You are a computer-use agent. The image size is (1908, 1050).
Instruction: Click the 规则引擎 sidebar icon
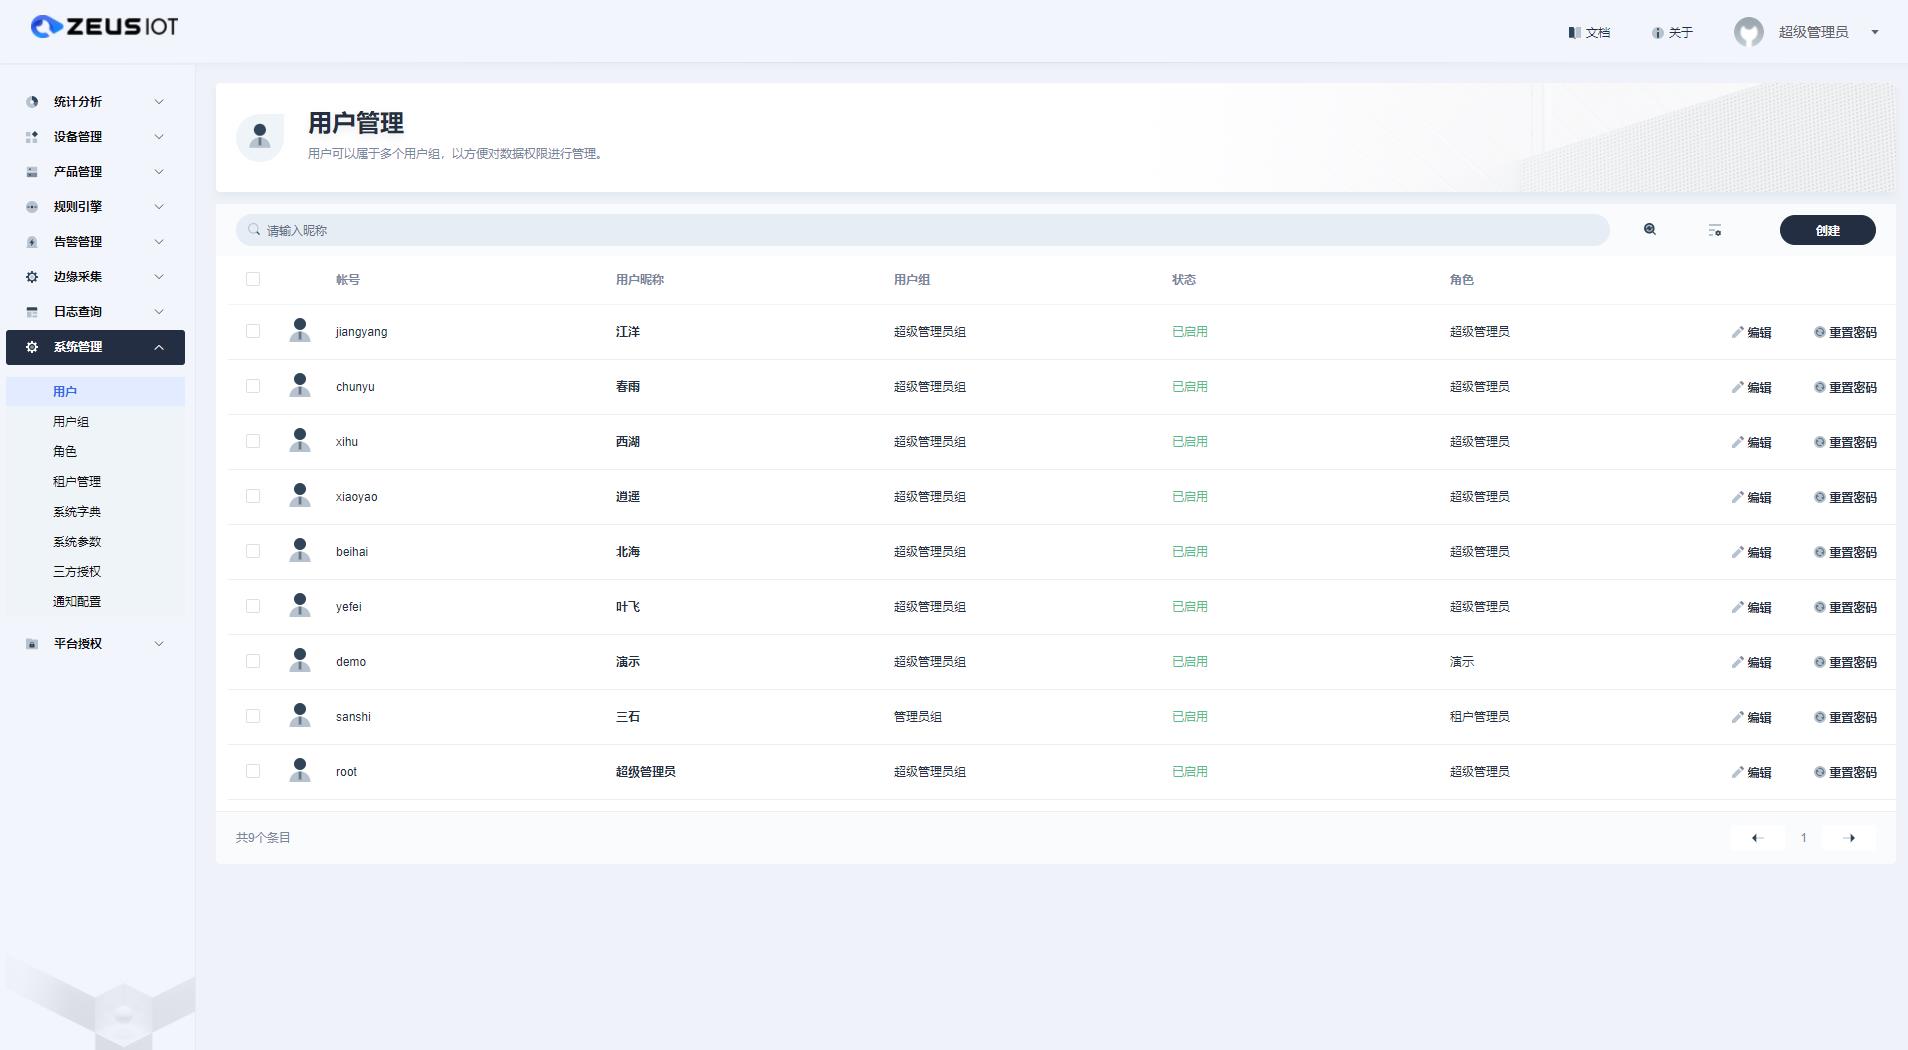pyautogui.click(x=32, y=207)
